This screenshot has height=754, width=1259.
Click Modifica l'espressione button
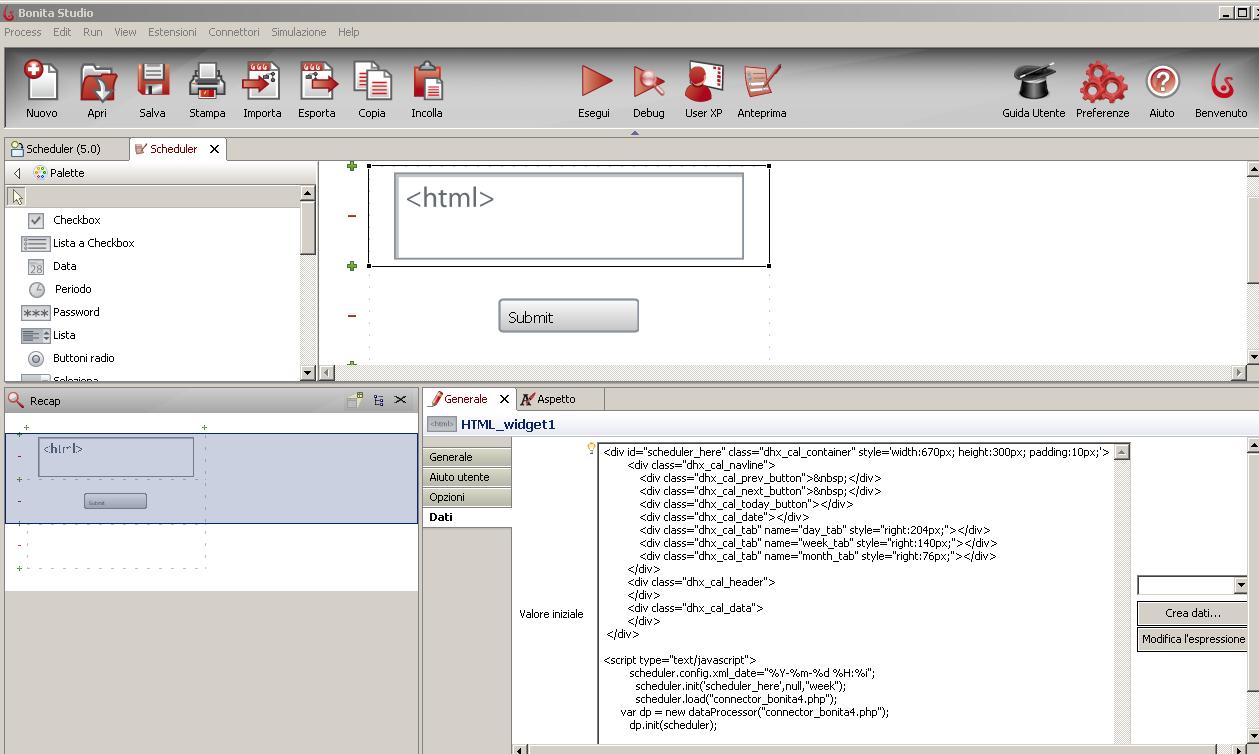(x=1192, y=639)
